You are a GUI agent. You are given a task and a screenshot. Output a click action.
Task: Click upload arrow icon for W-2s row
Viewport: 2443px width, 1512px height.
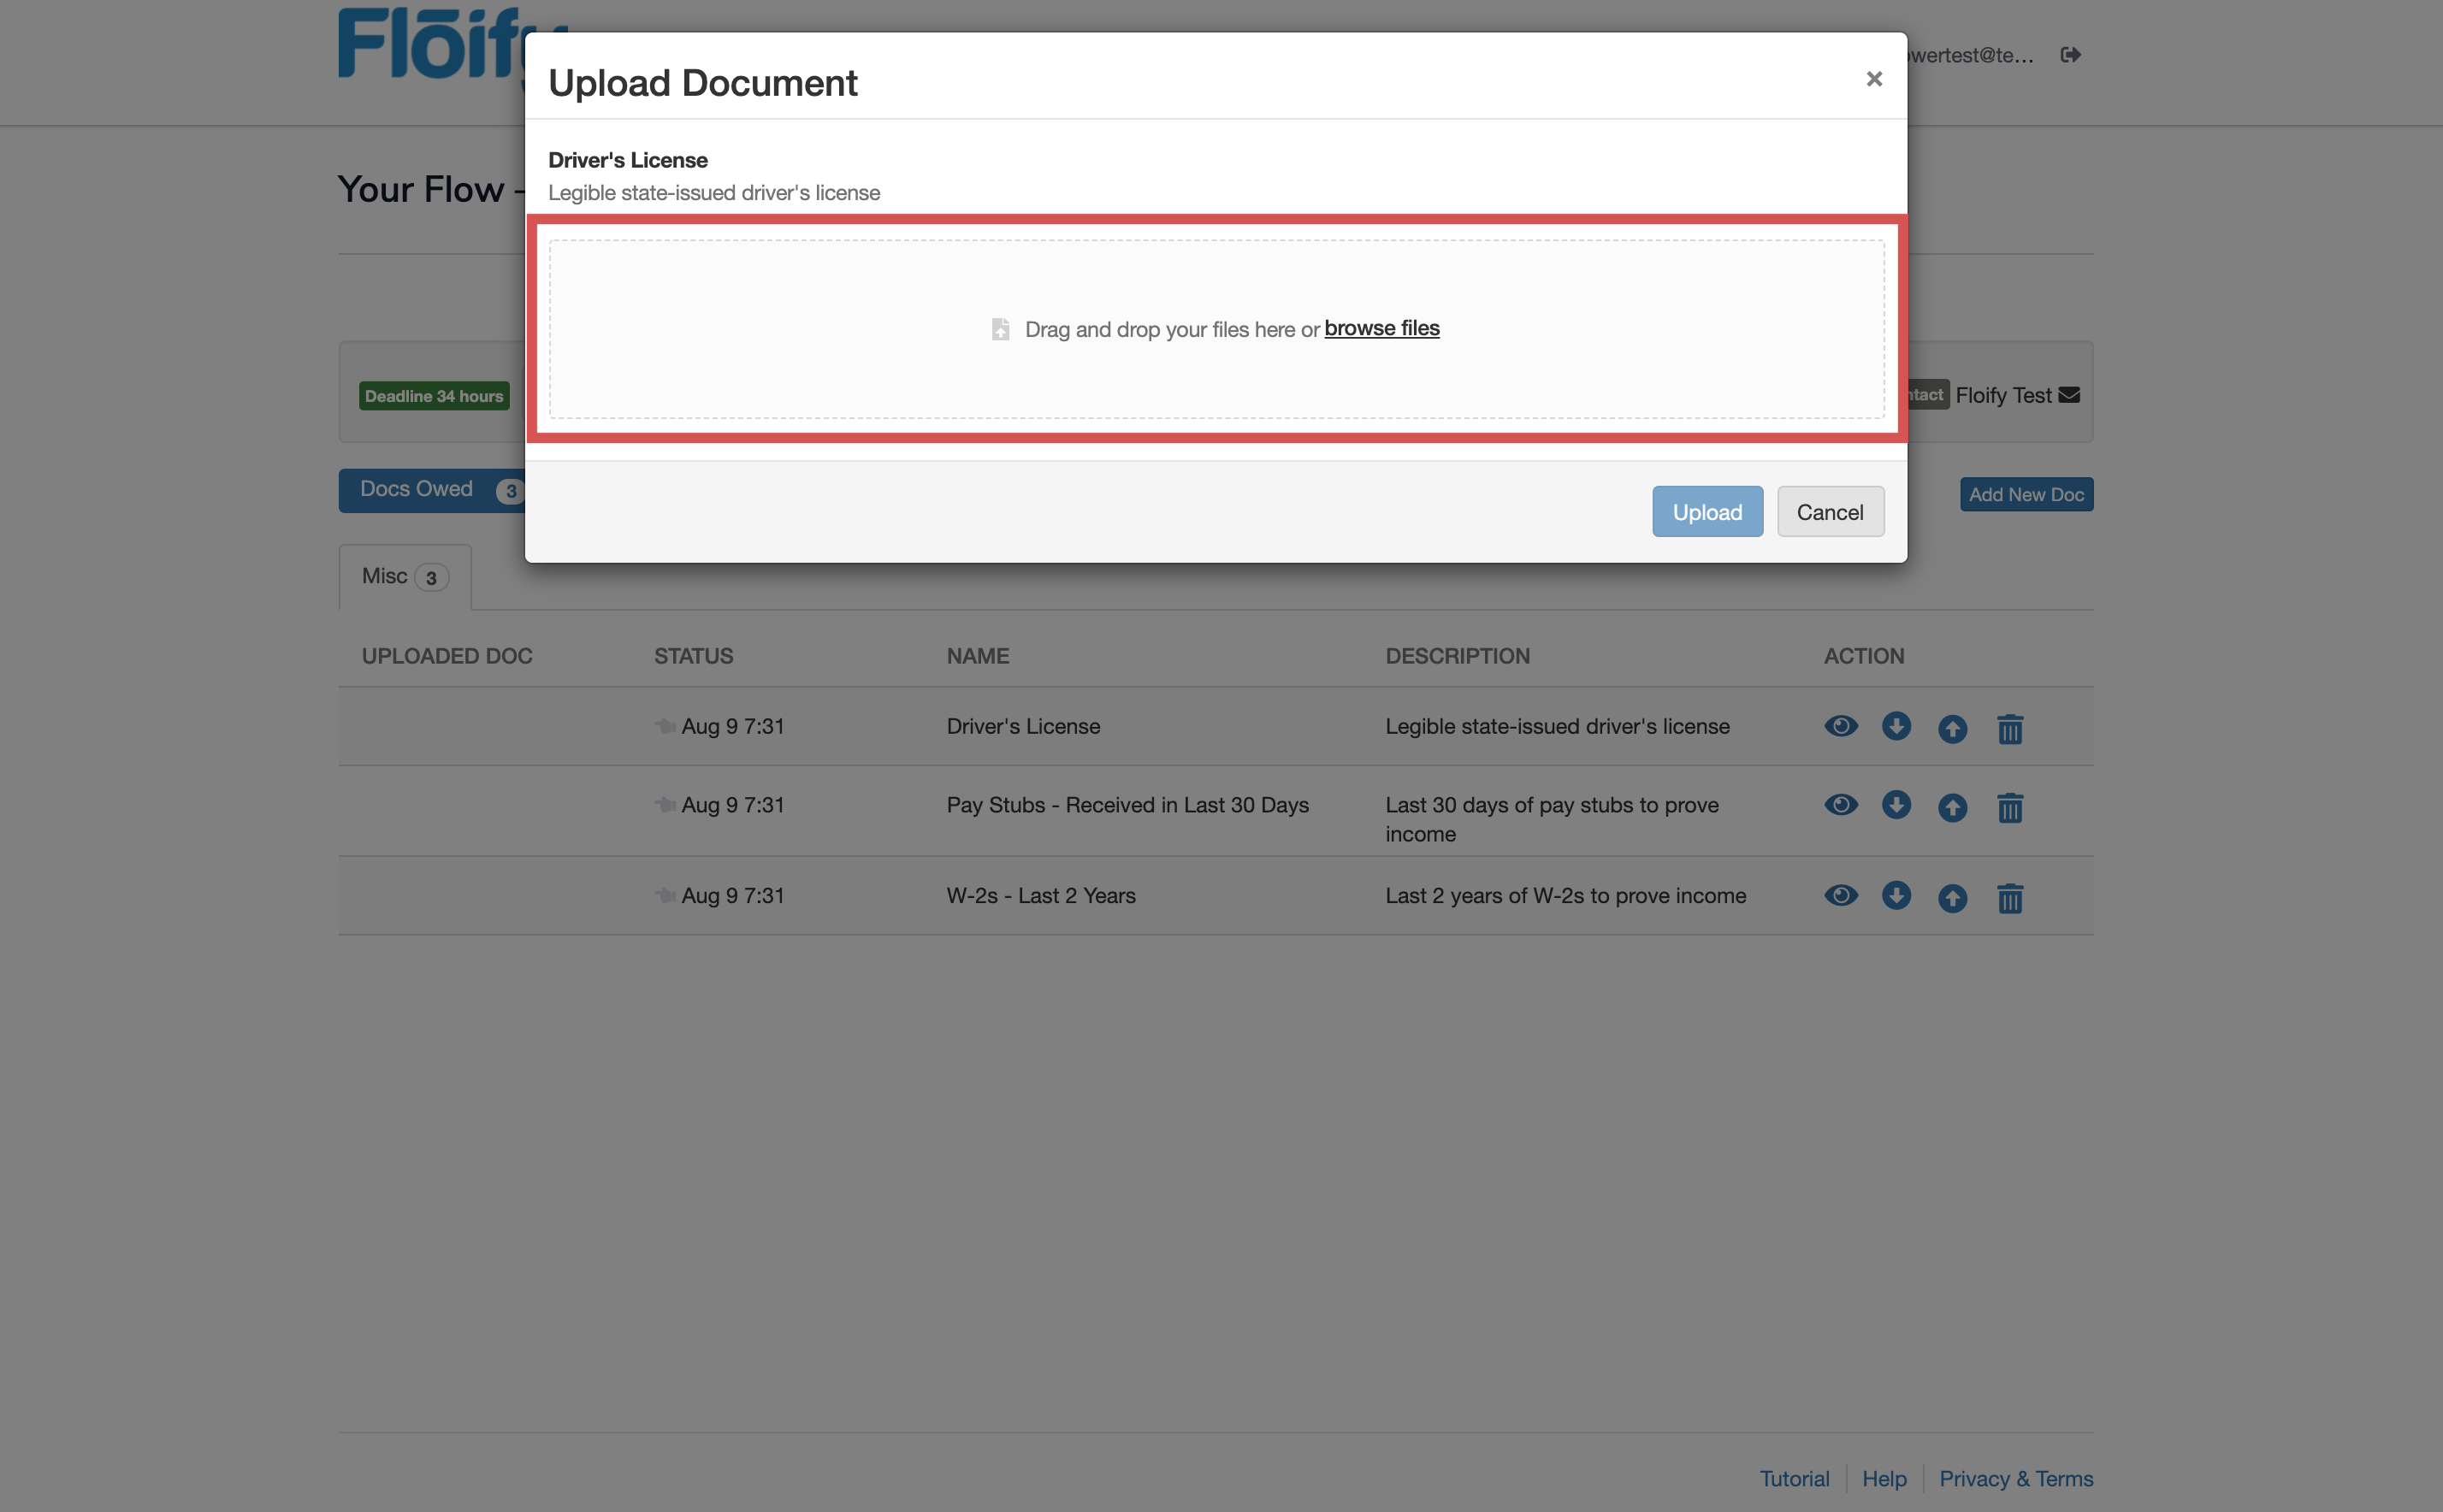point(1952,897)
